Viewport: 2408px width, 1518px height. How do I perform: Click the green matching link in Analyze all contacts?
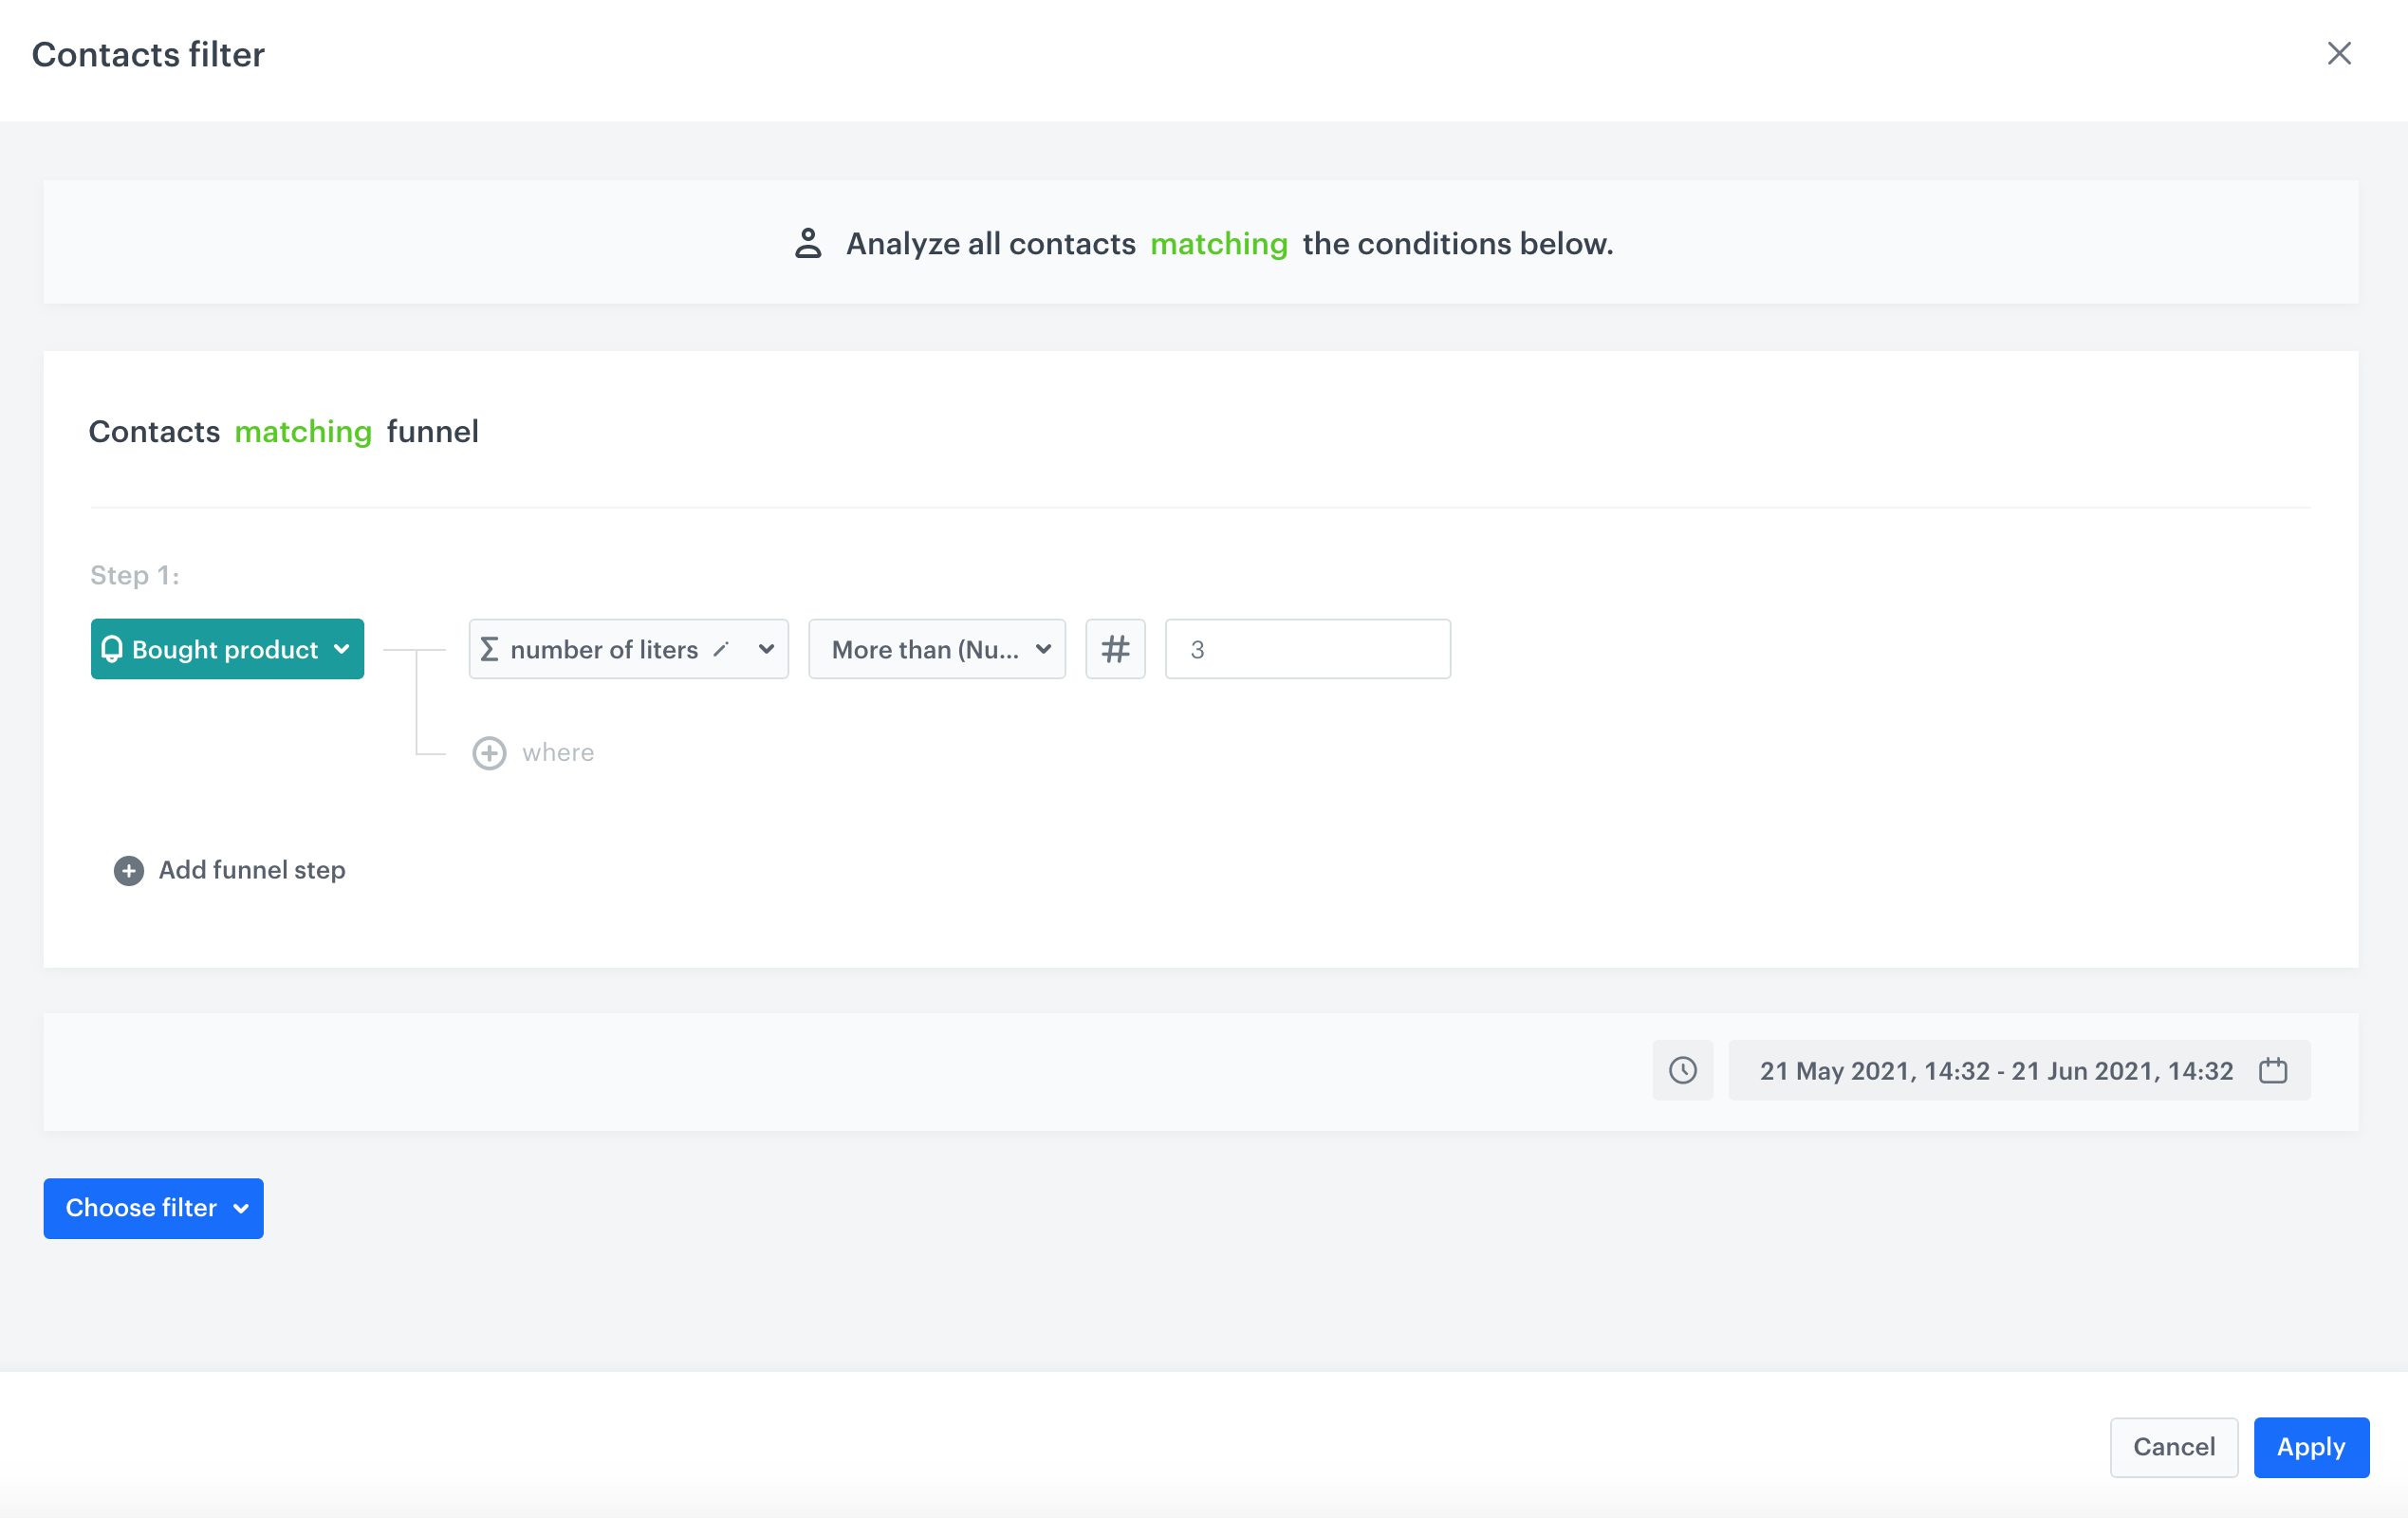pyautogui.click(x=1219, y=243)
